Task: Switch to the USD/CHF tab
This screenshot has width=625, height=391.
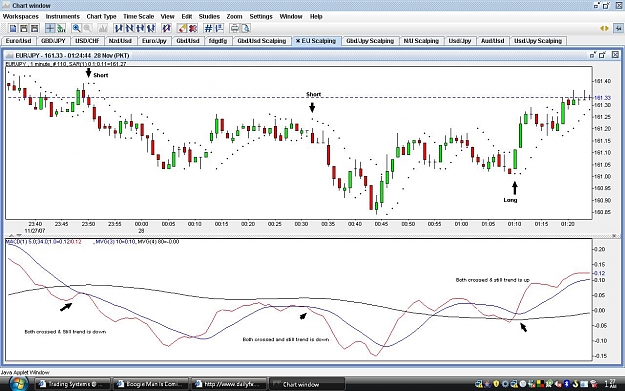Action: (87, 41)
